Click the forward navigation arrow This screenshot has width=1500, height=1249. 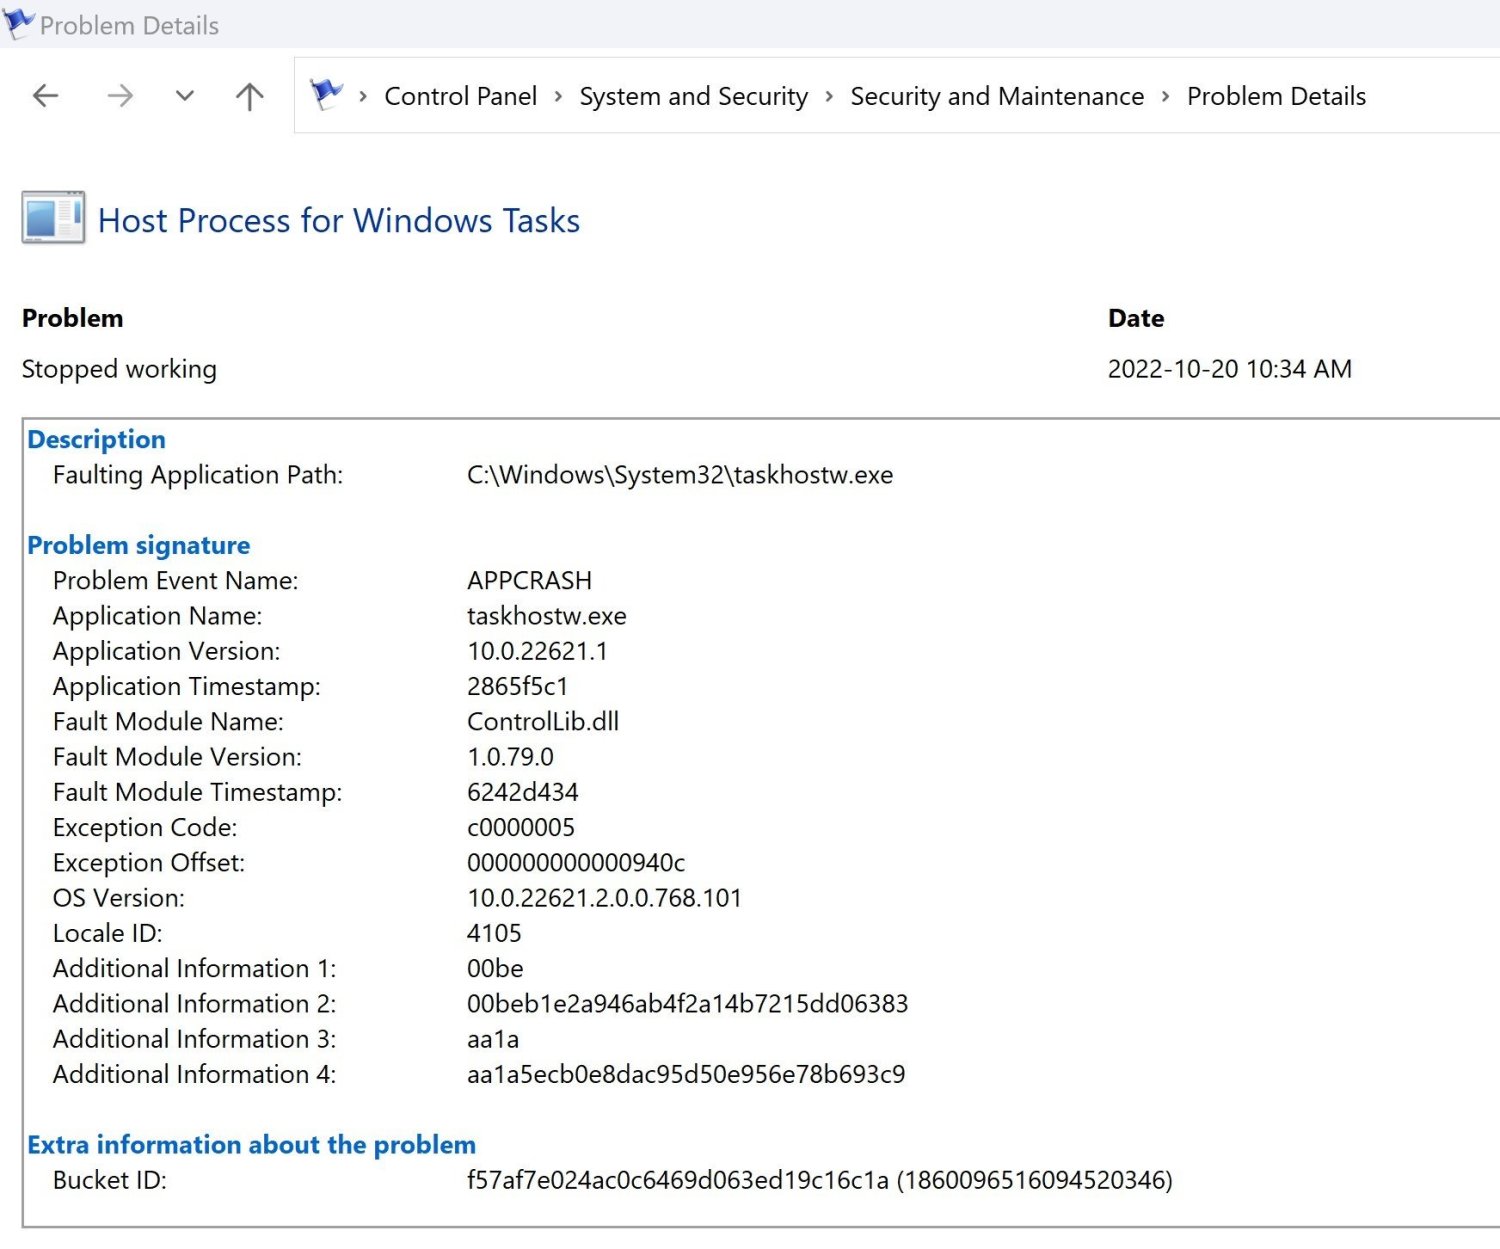click(x=119, y=95)
